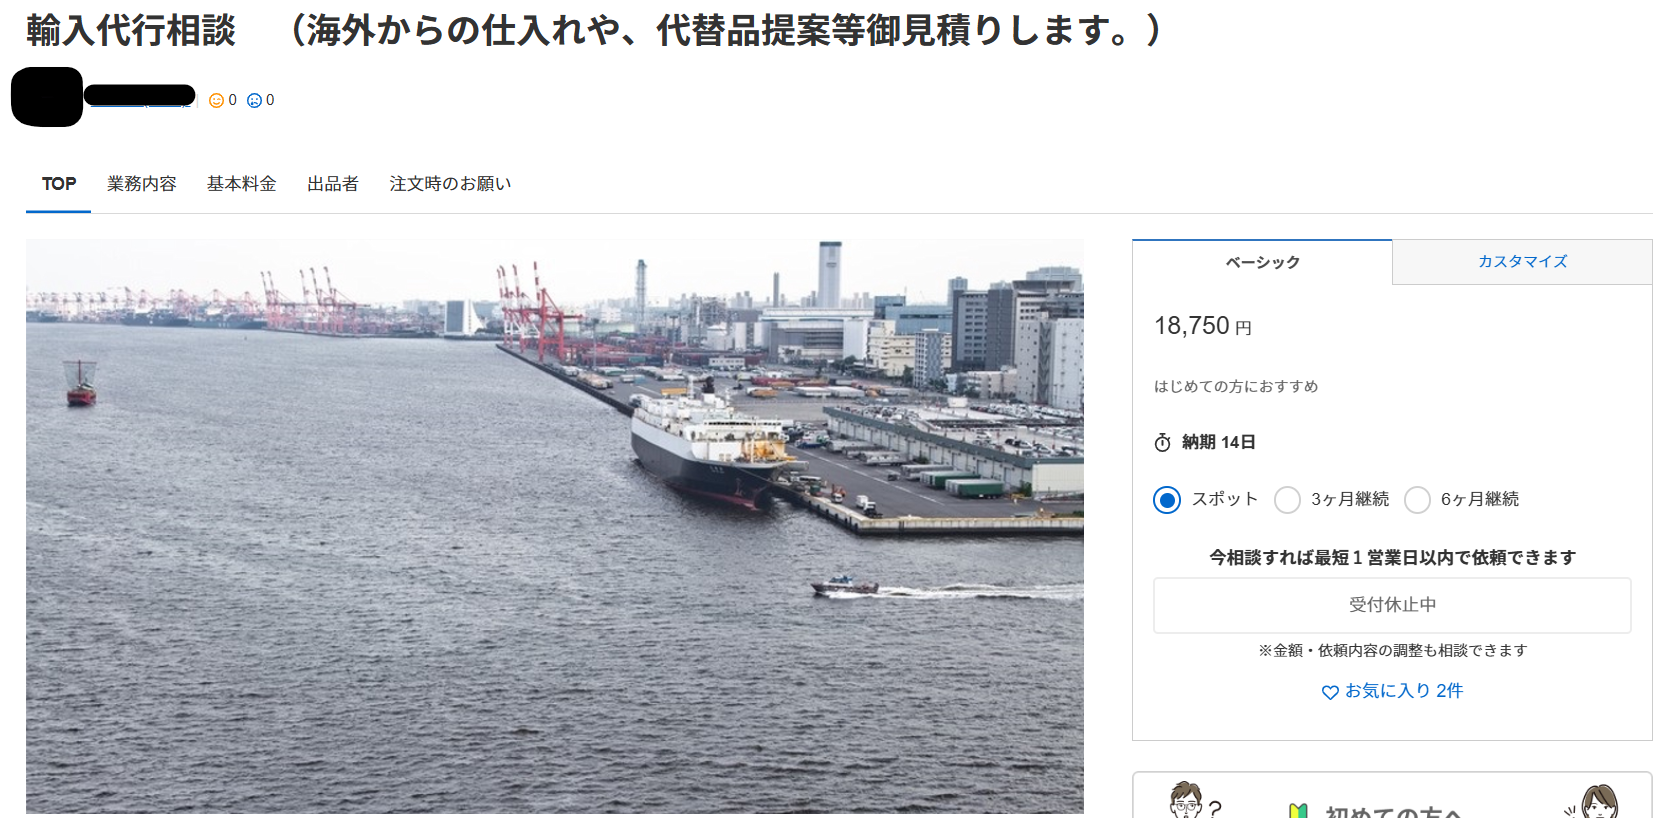Click the harbor ship photo thumbnail
1660x818 pixels.
[x=555, y=526]
